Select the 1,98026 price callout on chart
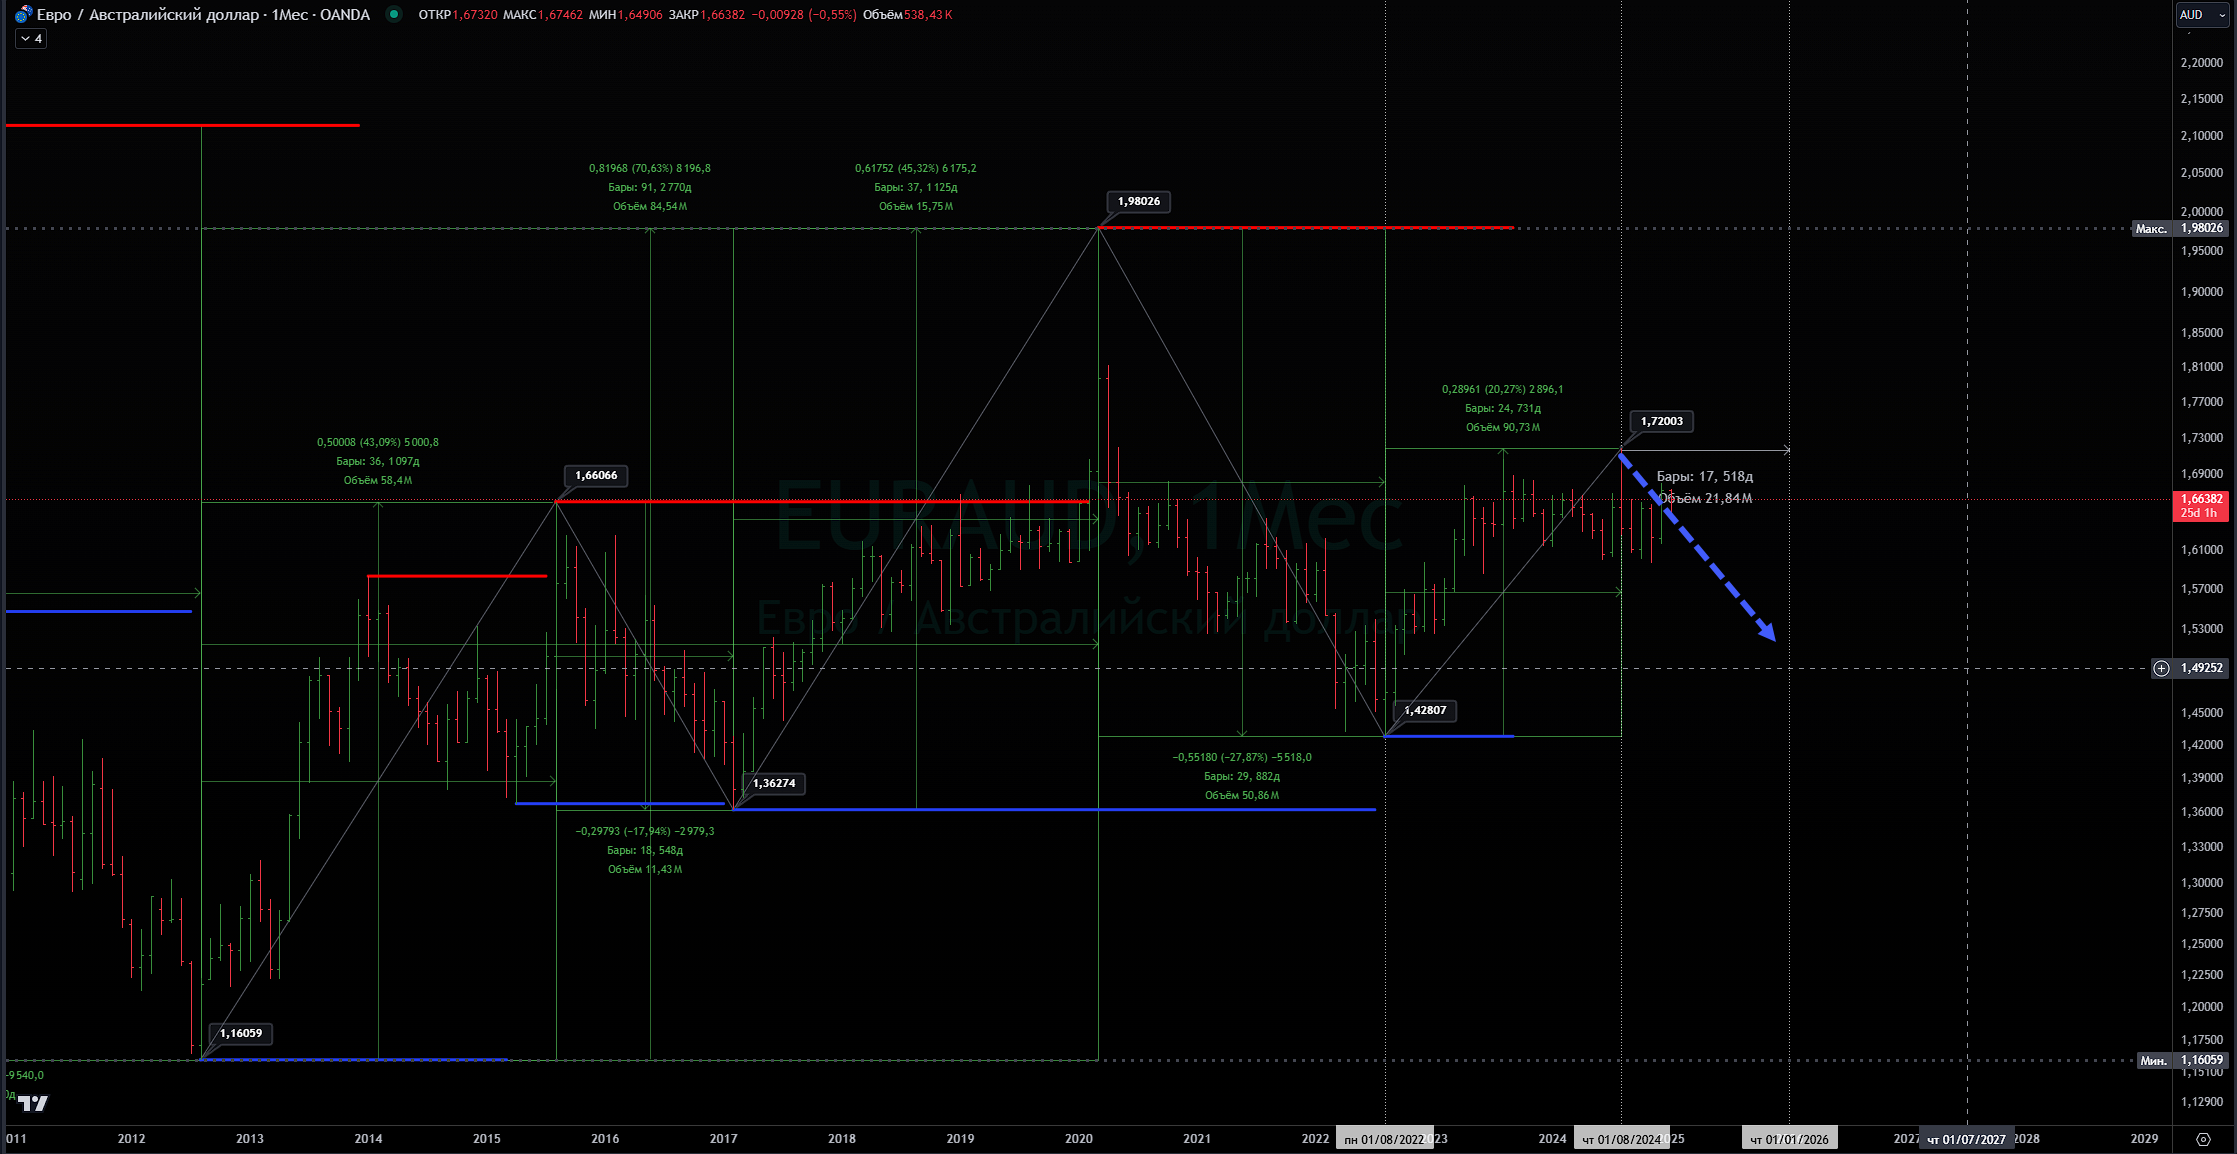 coord(1139,201)
